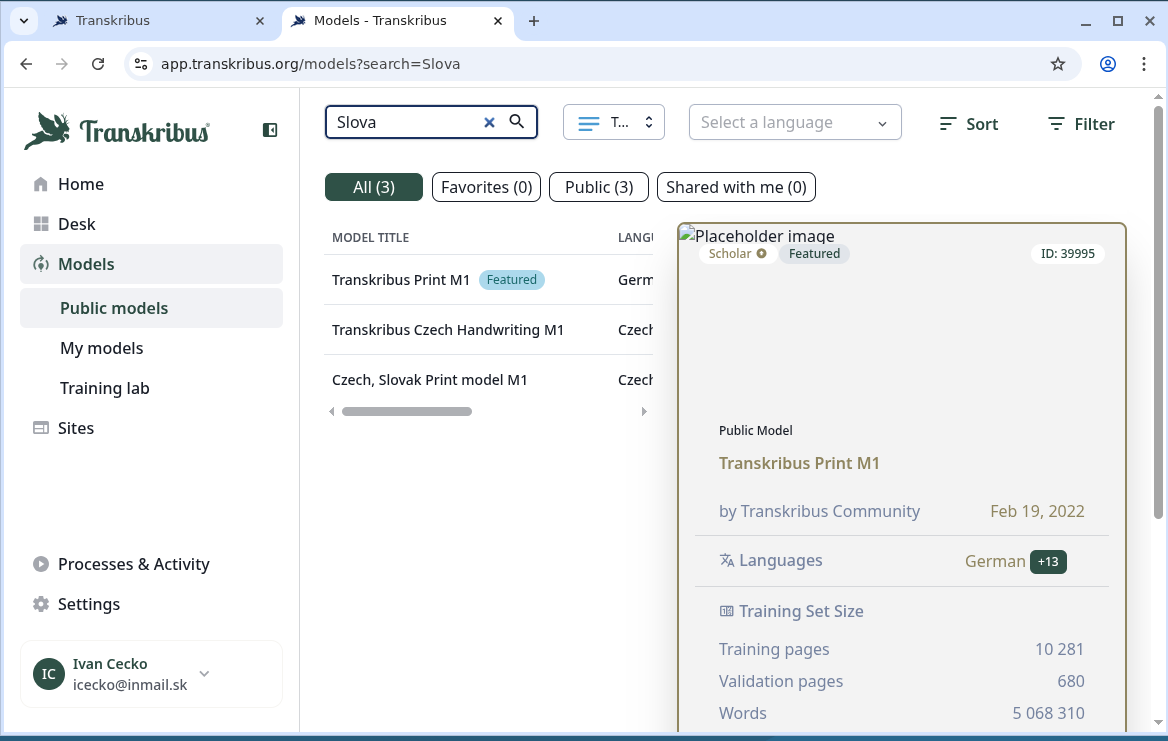Clear the Slova search text
The height and width of the screenshot is (741, 1168).
coord(489,122)
